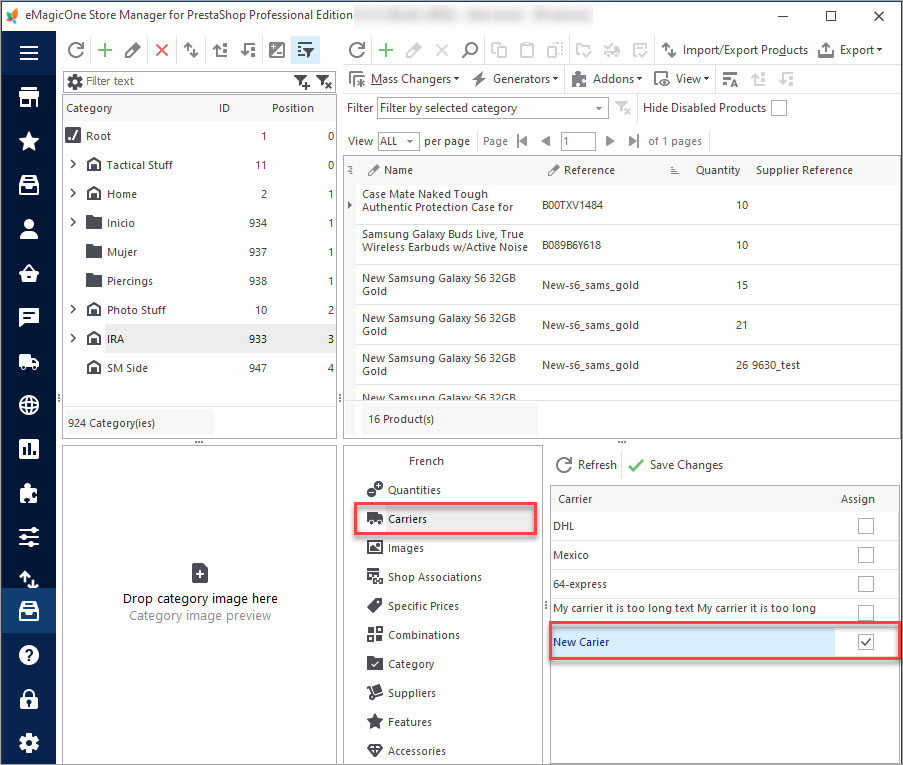Open sliders preferences icon in sidebar
This screenshot has height=765, width=903.
[29, 537]
